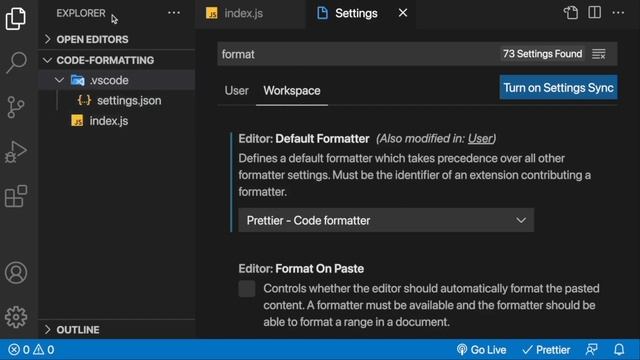
Task: Open the Run and Debug view
Action: [x=16, y=152]
